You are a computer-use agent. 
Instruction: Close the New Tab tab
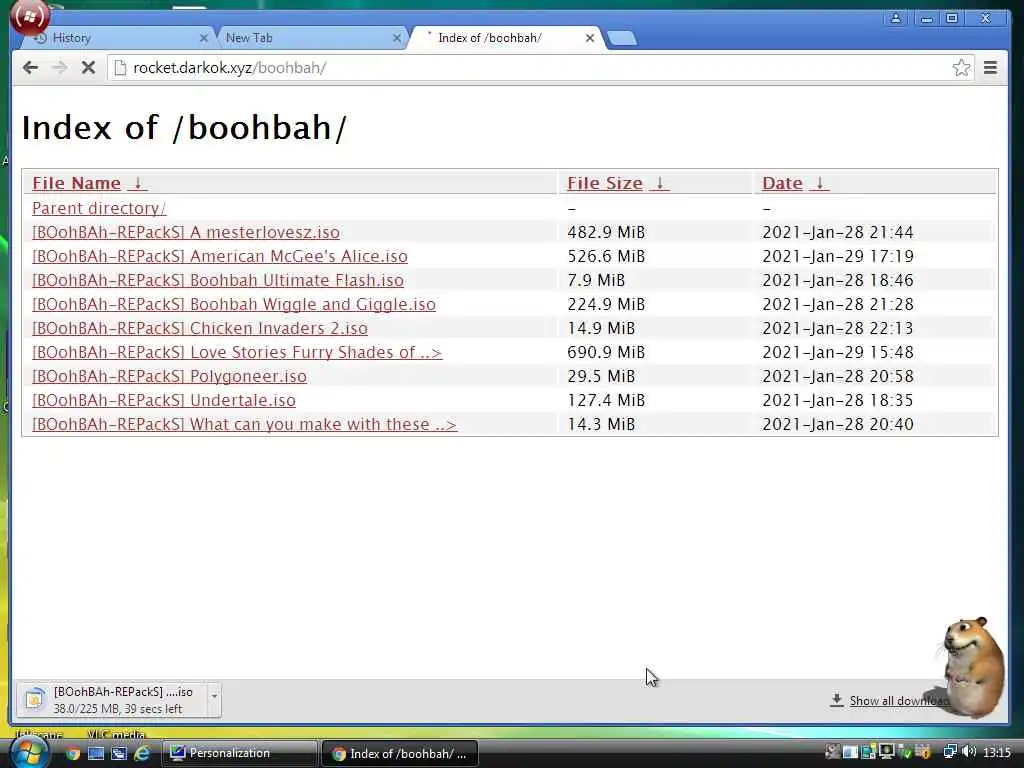(x=396, y=38)
